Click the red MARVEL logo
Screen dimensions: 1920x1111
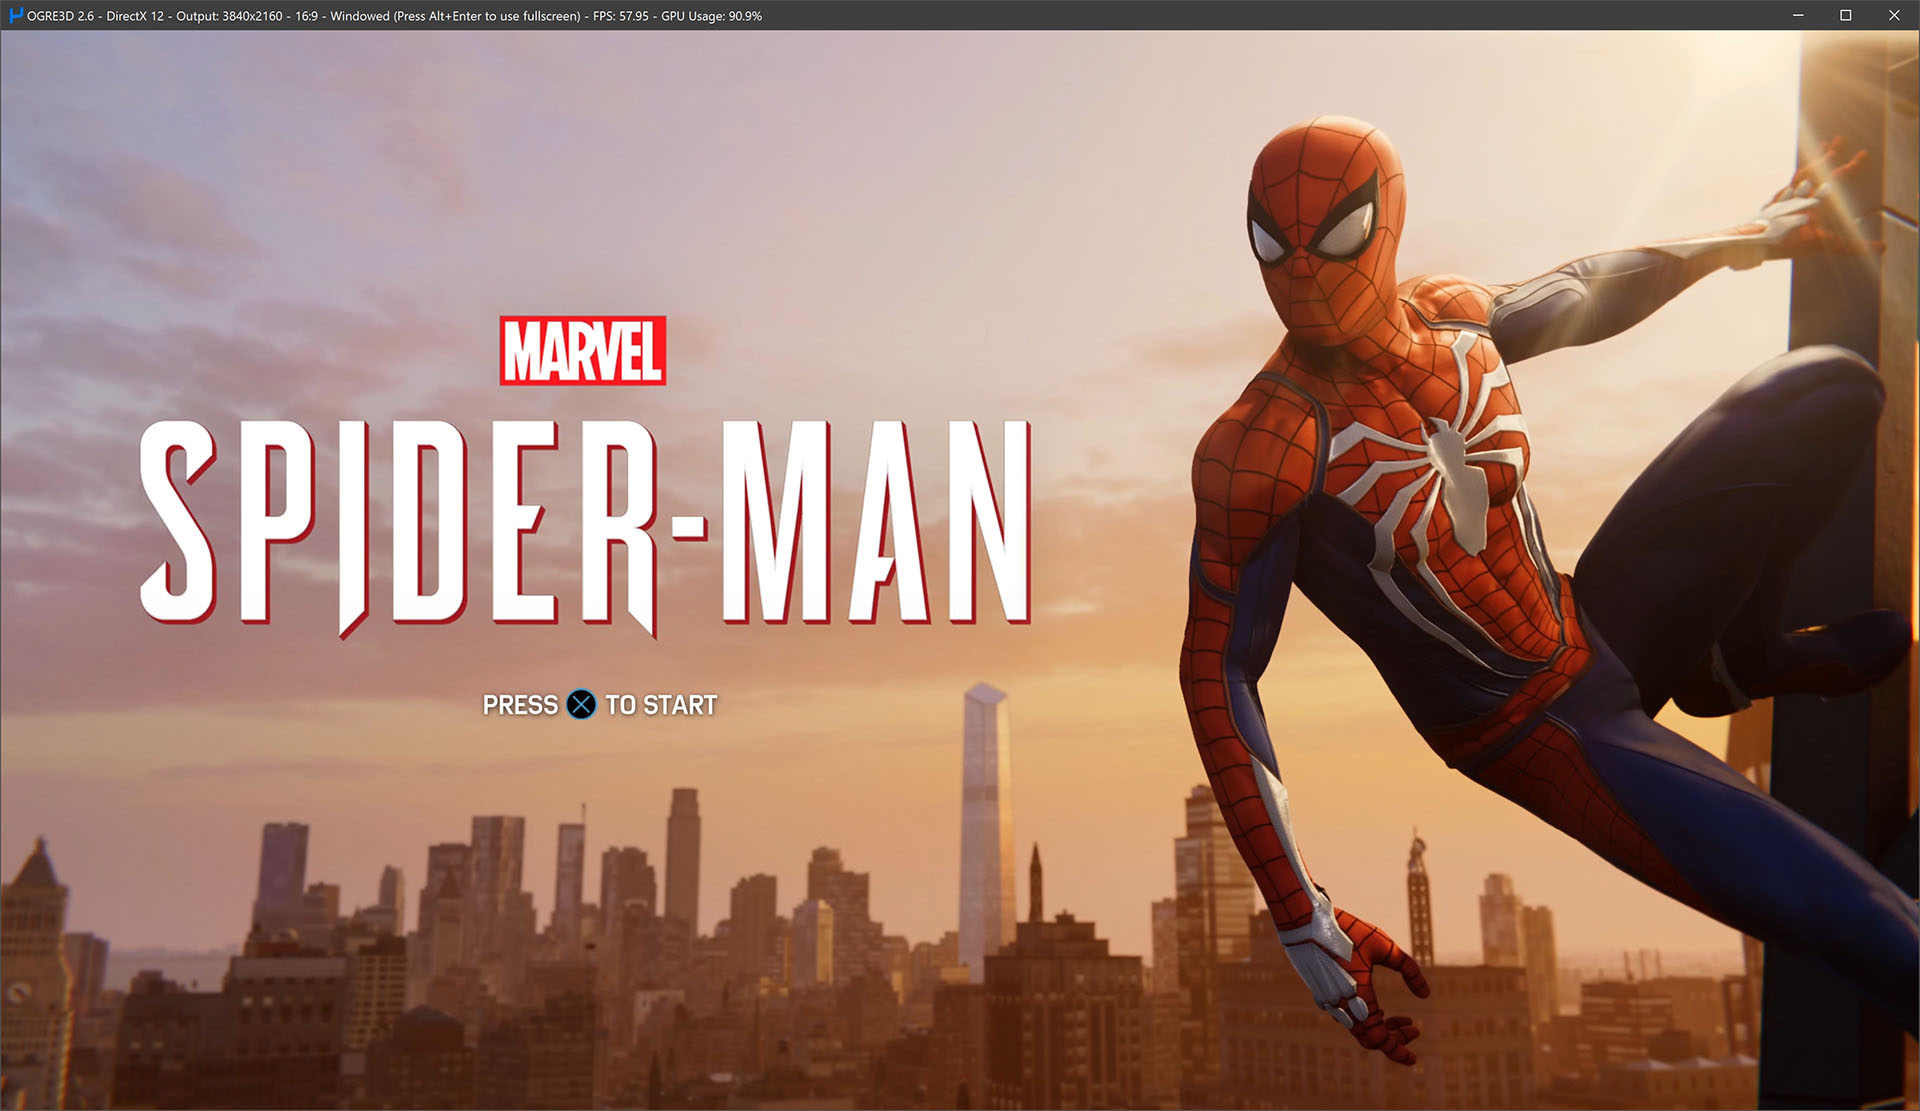tap(581, 352)
